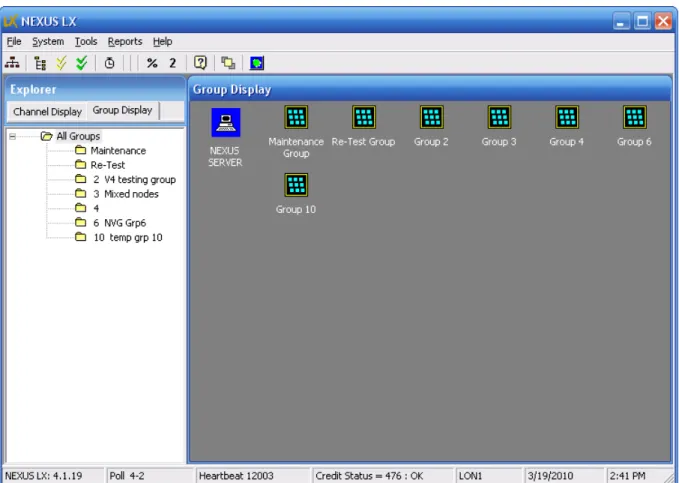Click the blue-green square toolbar icon

(x=257, y=63)
